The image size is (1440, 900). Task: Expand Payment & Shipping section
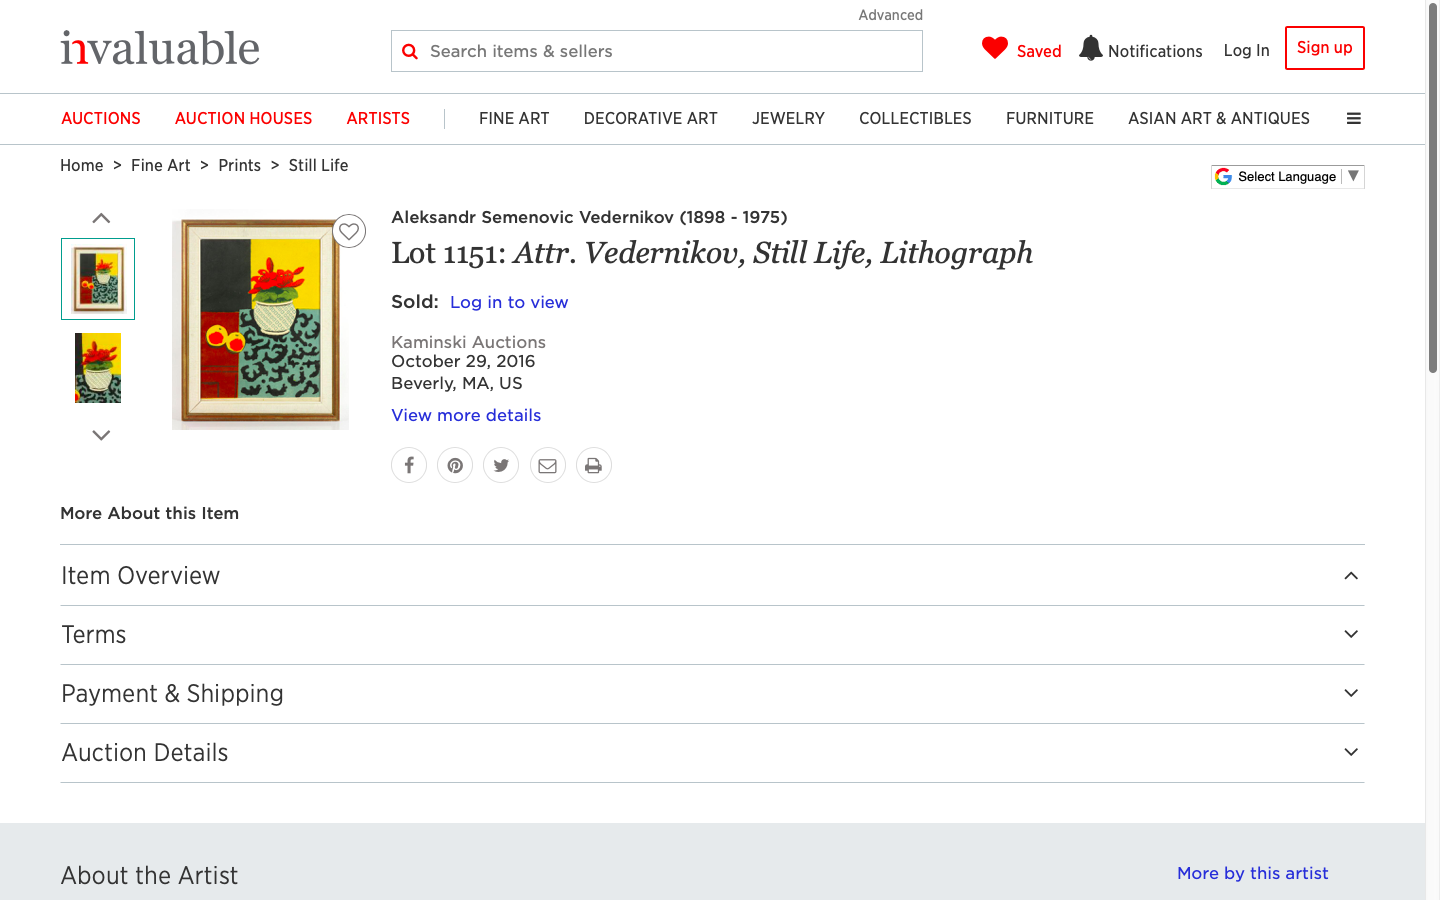click(1350, 693)
